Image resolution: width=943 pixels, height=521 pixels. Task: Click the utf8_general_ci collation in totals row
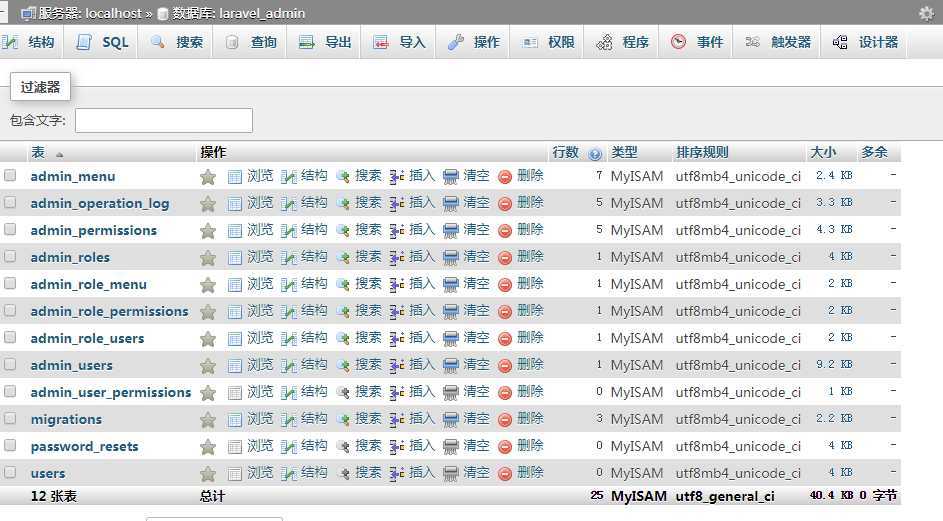coord(725,496)
